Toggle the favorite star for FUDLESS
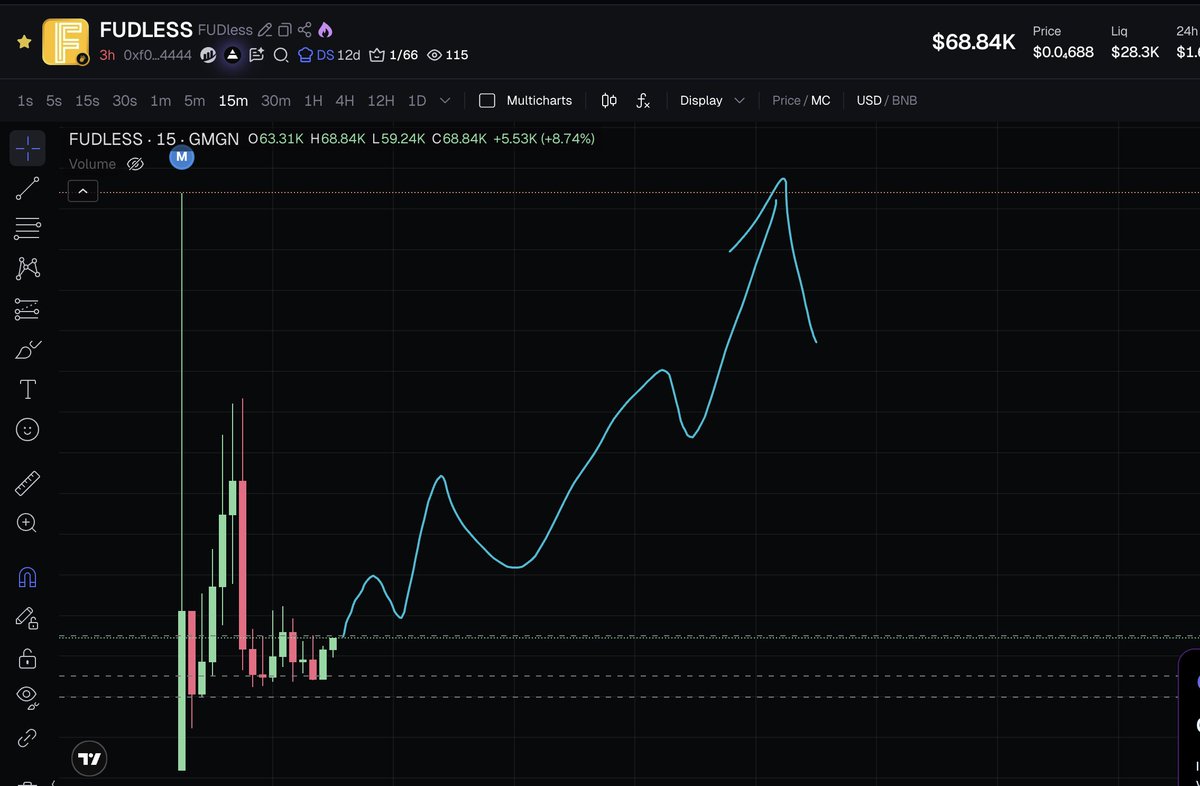 coord(24,42)
